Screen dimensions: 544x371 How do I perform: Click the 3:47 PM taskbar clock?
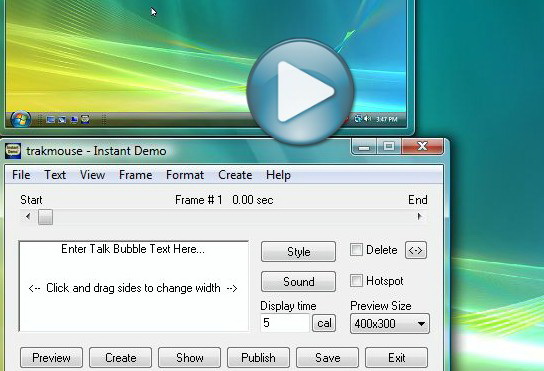point(387,119)
